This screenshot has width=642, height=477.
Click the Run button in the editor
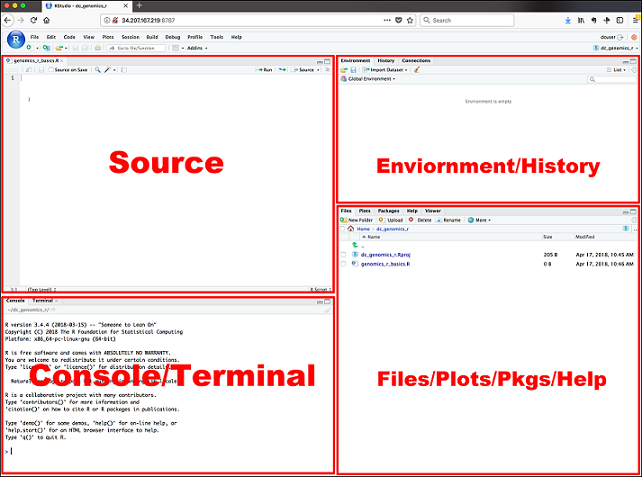[265, 70]
